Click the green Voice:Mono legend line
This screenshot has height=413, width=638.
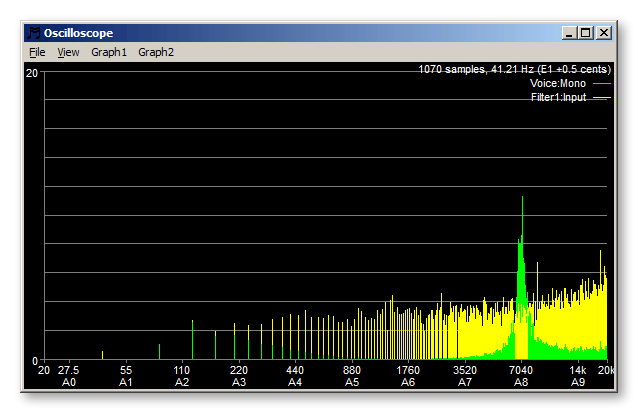602,84
